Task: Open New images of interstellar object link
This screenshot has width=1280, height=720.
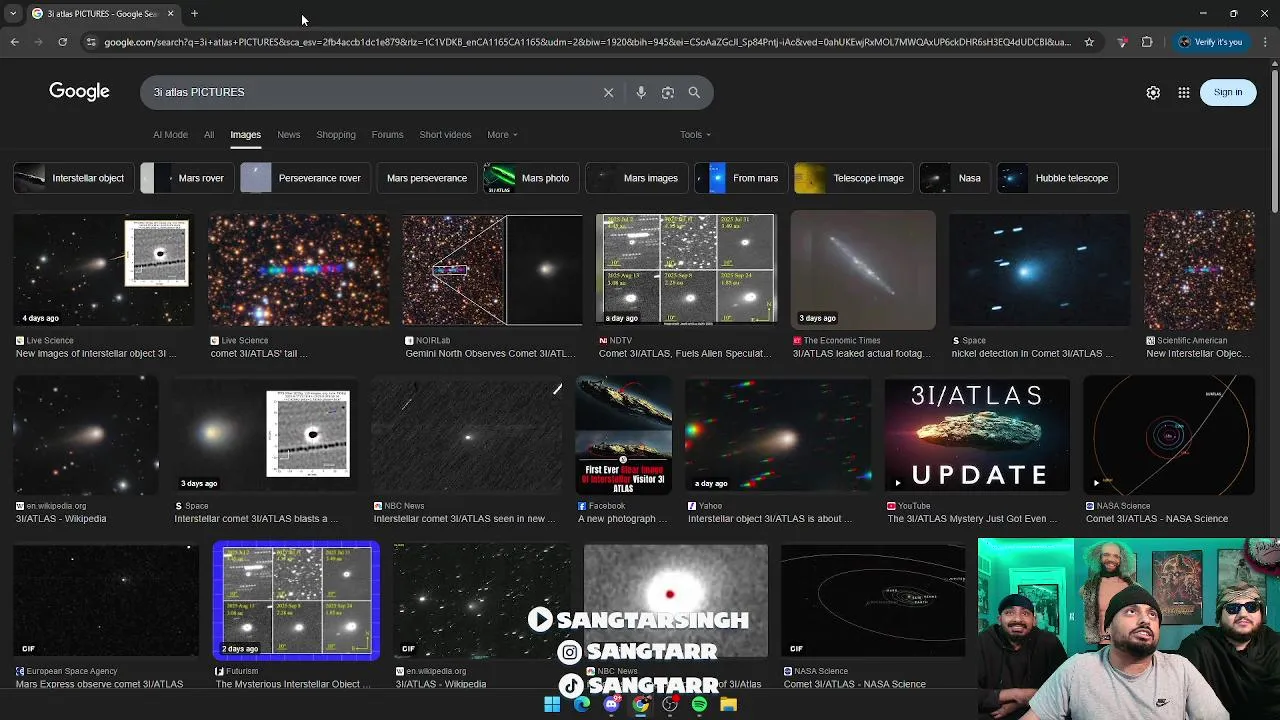Action: click(x=96, y=354)
